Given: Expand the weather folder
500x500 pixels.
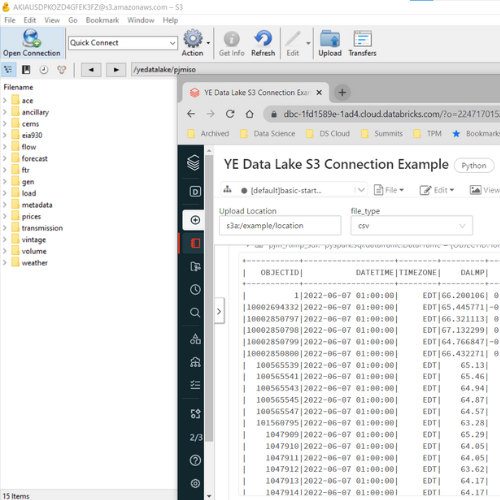Looking at the screenshot, I should [5, 263].
